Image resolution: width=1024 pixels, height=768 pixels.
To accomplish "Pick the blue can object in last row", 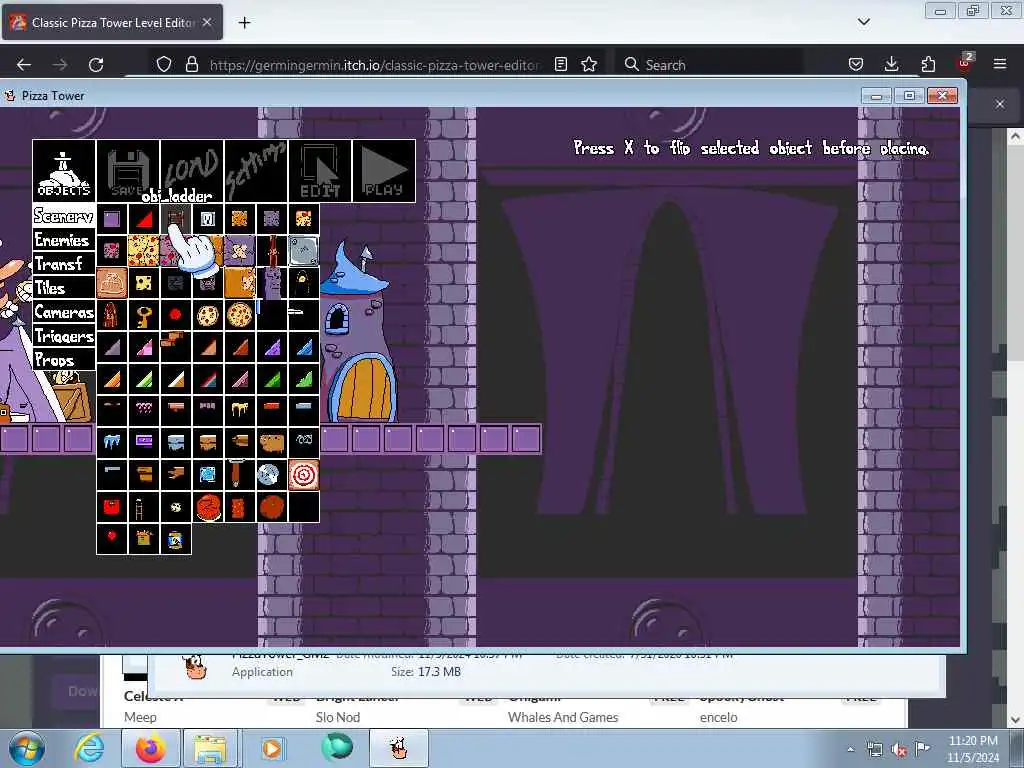I will pos(176,539).
